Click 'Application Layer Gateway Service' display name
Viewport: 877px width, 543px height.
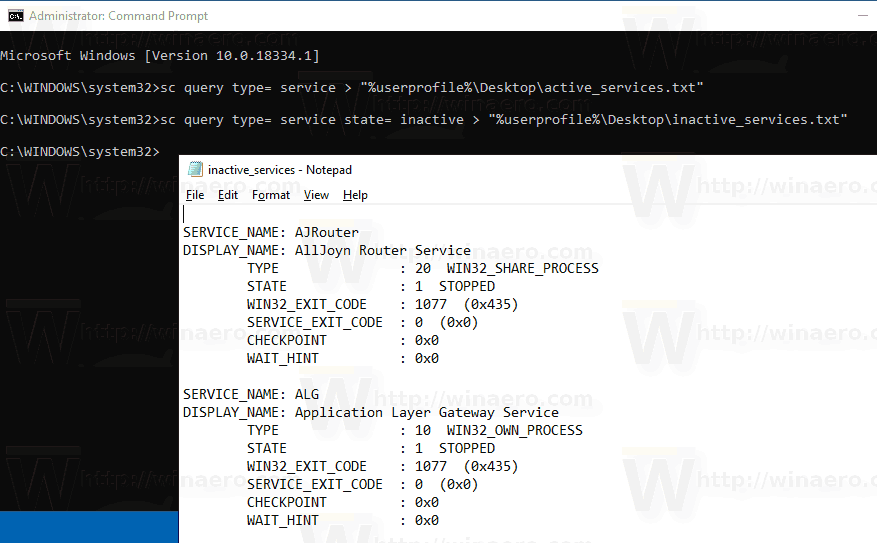pos(427,412)
